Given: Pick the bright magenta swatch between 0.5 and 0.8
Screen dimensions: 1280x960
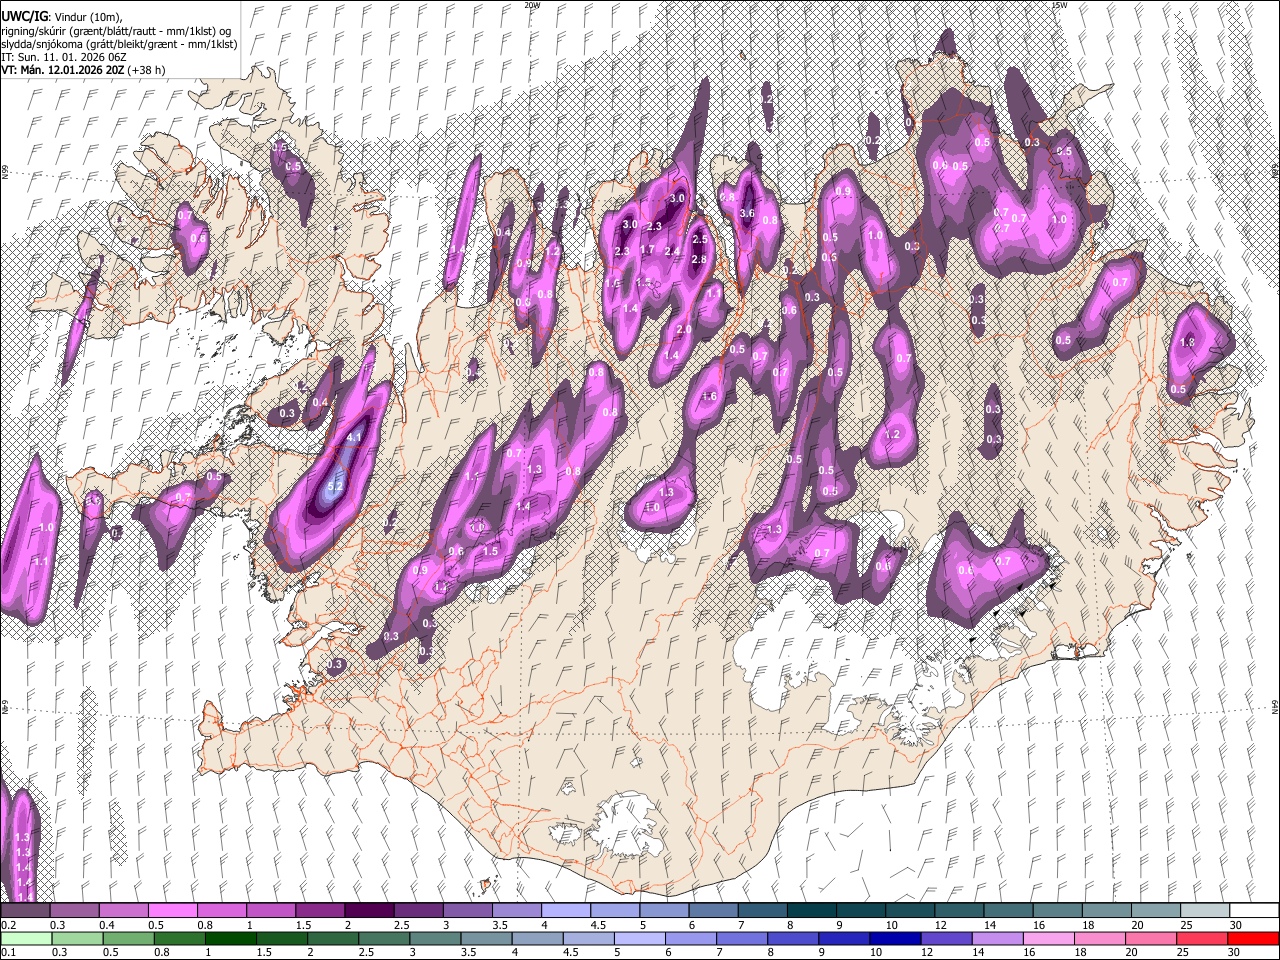Looking at the screenshot, I should (x=172, y=911).
